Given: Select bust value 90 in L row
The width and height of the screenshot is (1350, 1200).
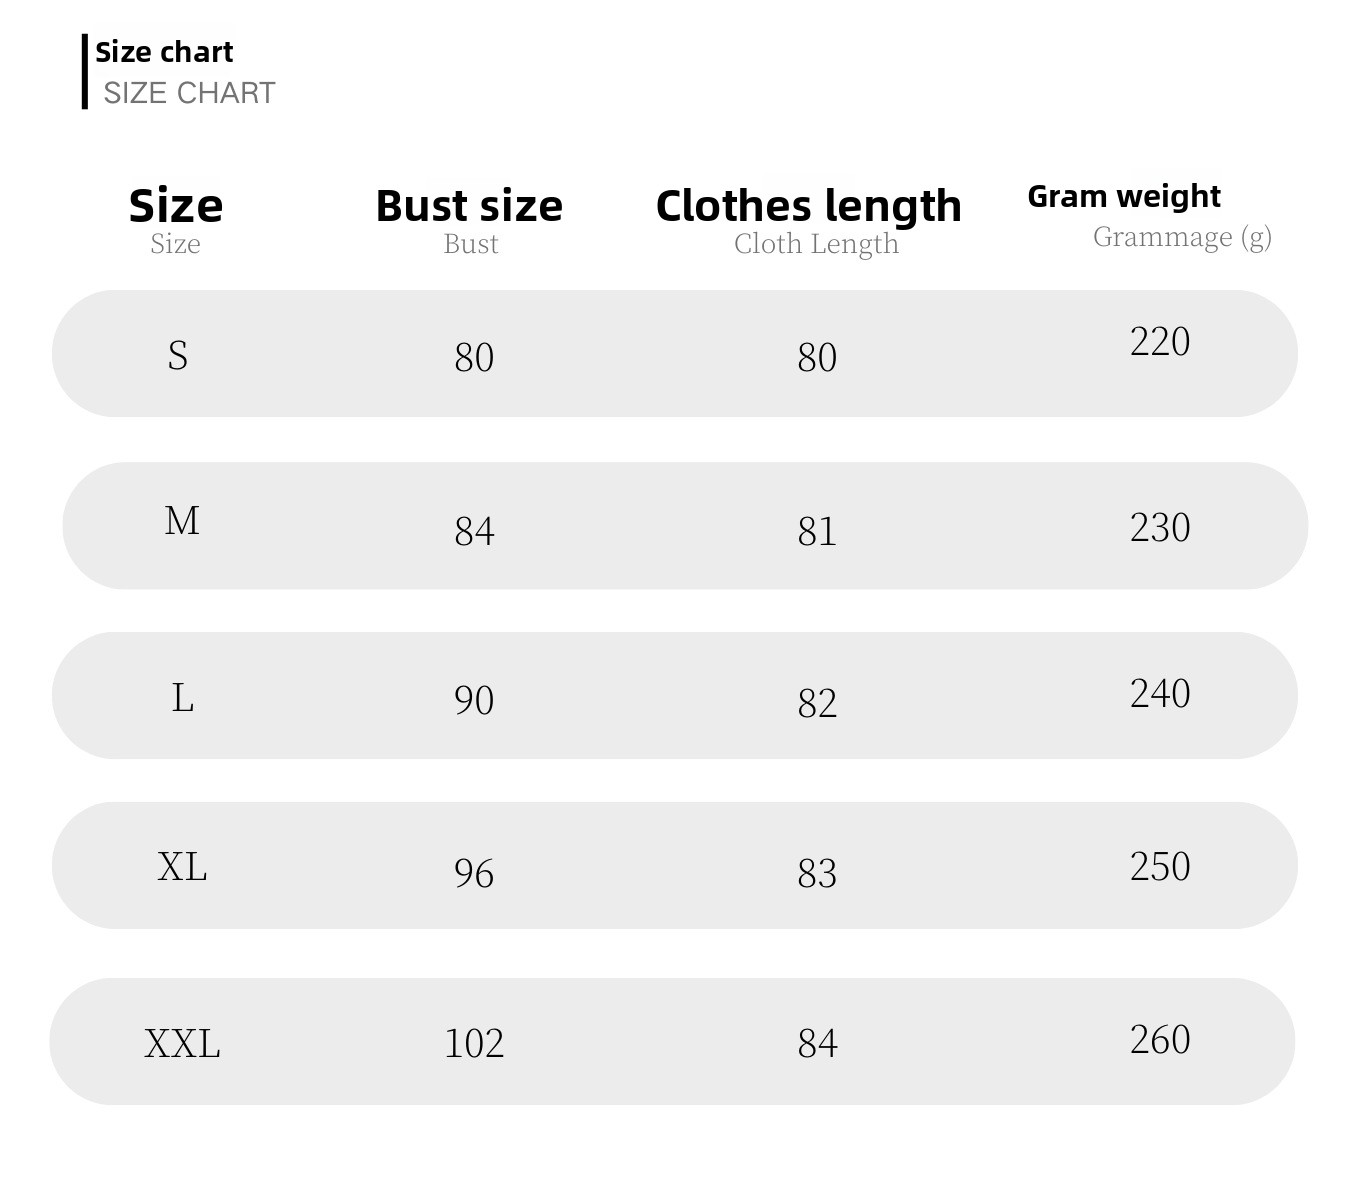Looking at the screenshot, I should pos(474,700).
